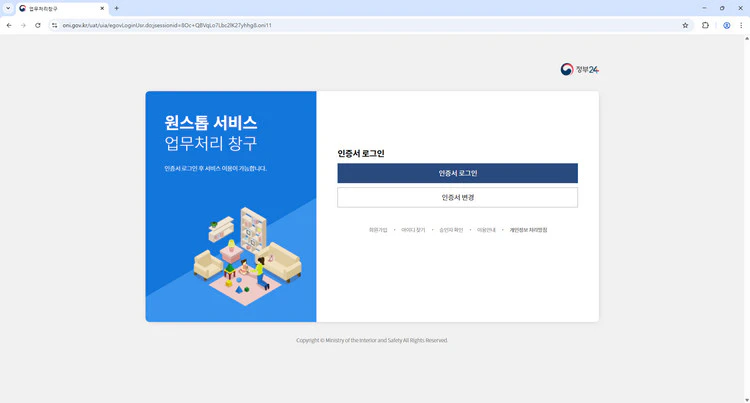Open the 회원가입 link
This screenshot has width=750, height=403.
pos(377,230)
